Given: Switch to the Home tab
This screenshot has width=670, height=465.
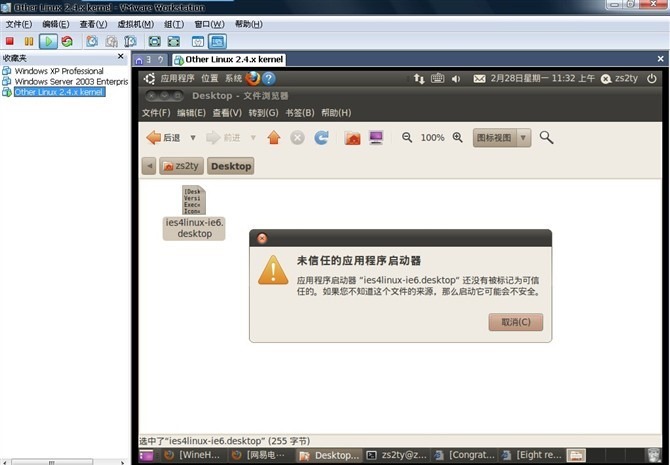Looking at the screenshot, I should pos(150,60).
